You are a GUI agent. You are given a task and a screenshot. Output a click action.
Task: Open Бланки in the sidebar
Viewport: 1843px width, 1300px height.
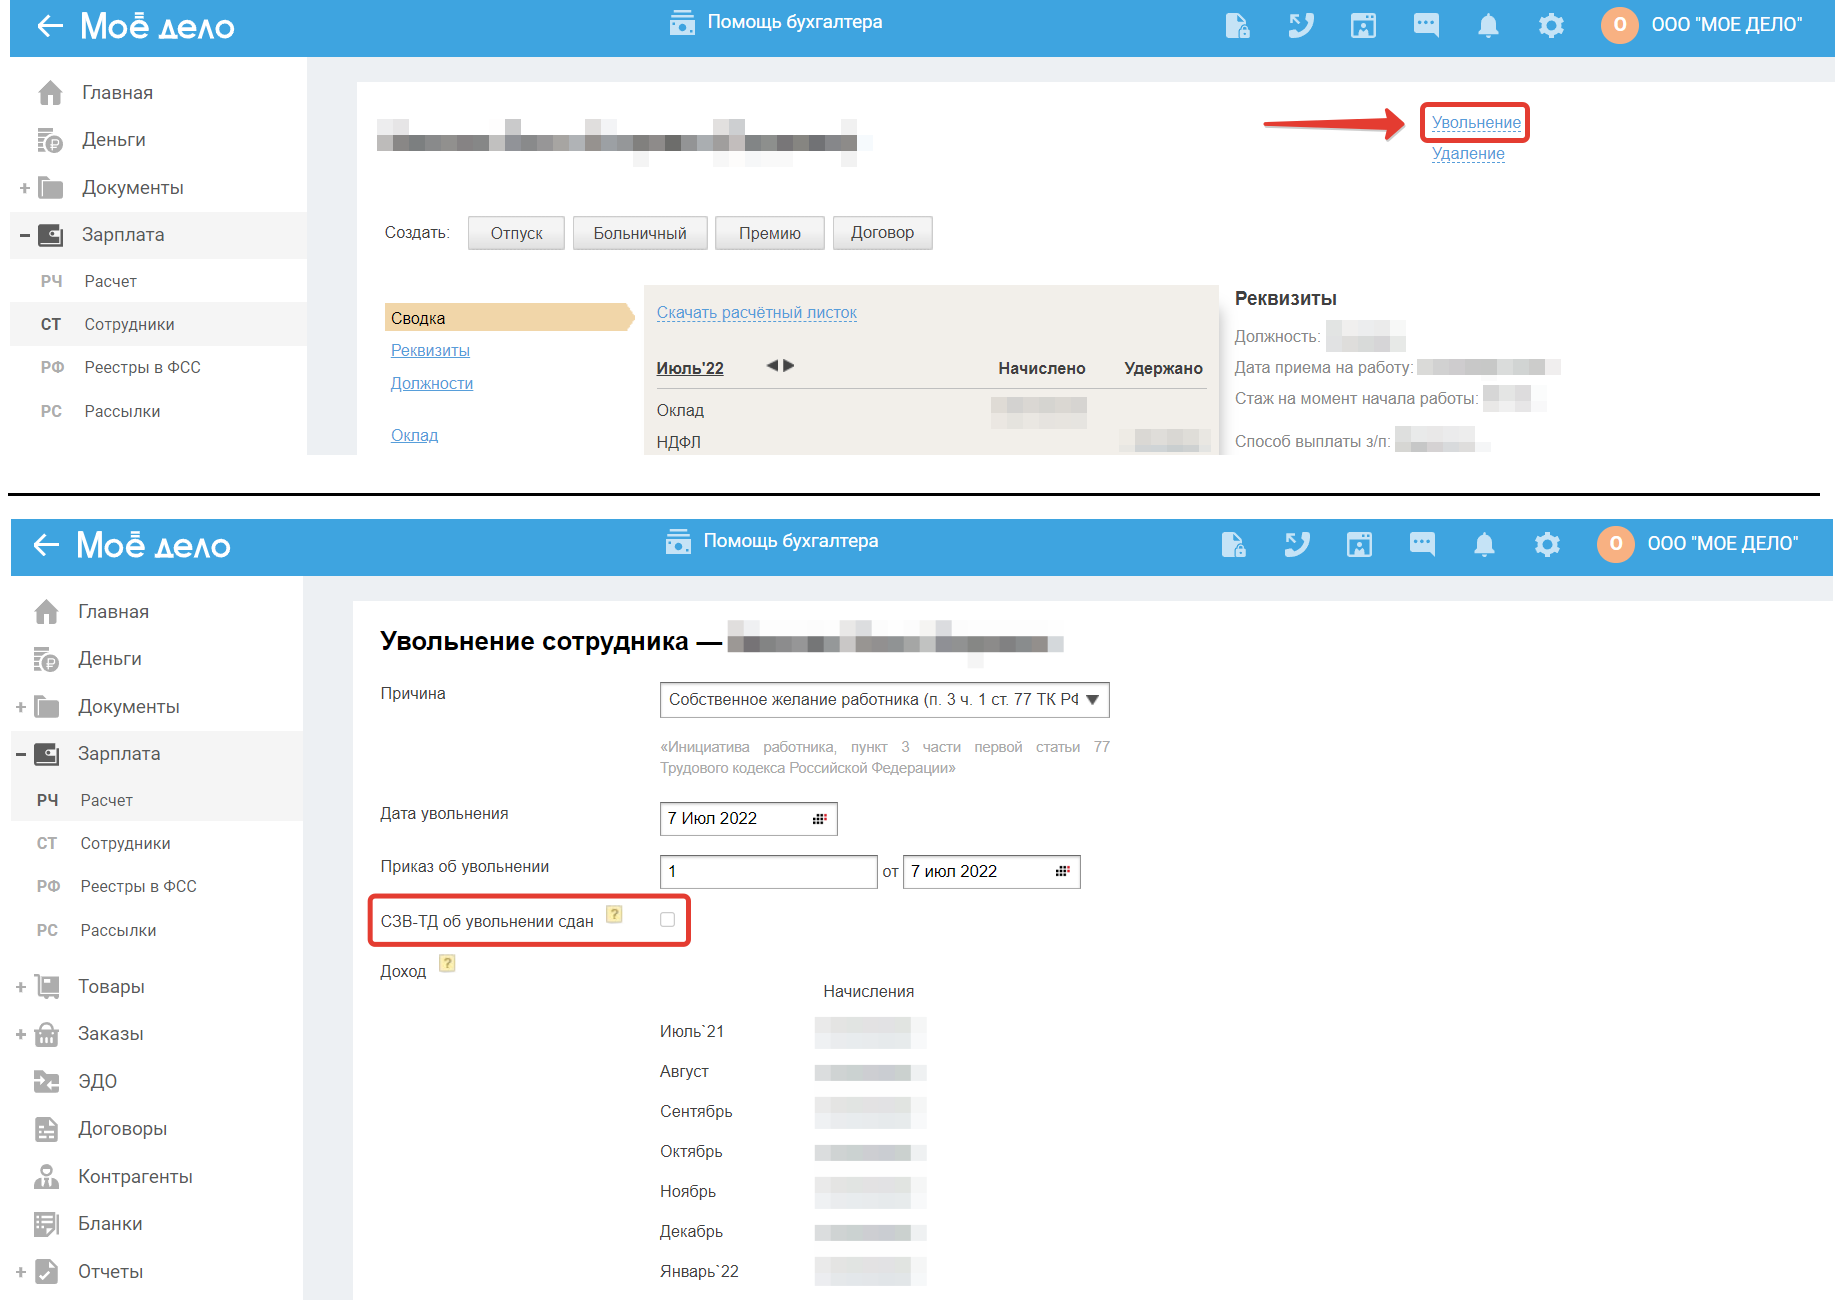(x=110, y=1224)
